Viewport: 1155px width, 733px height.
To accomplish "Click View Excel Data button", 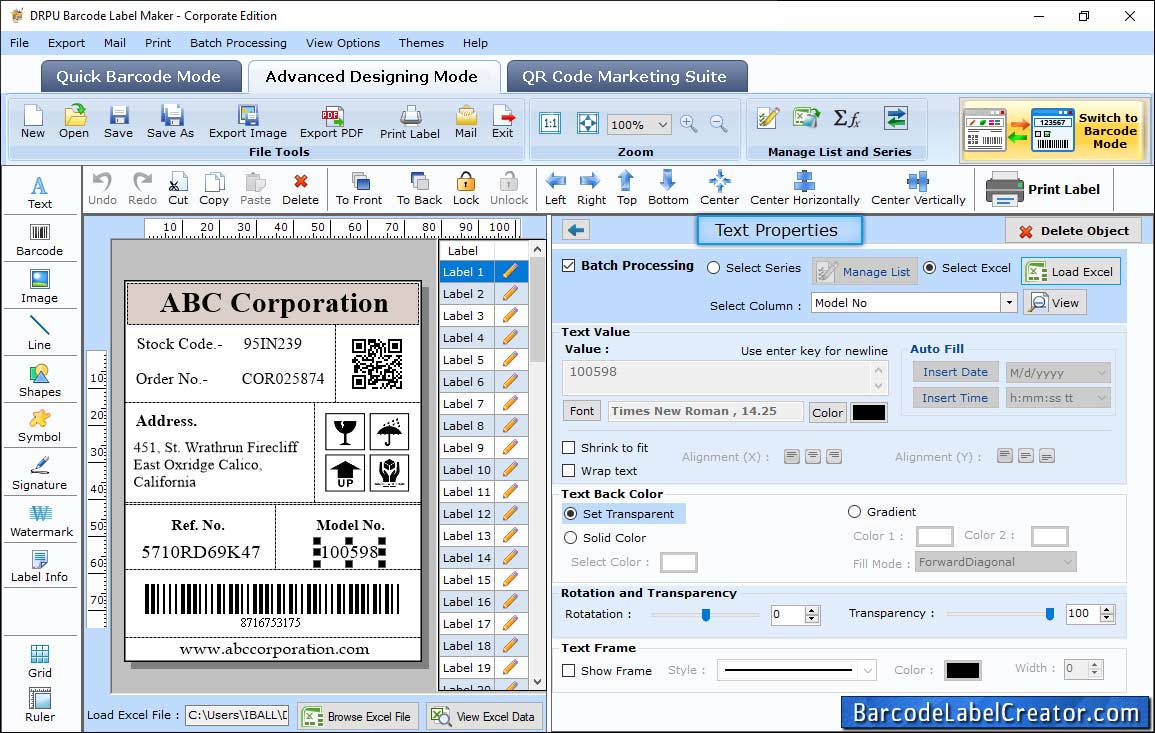I will tap(483, 716).
